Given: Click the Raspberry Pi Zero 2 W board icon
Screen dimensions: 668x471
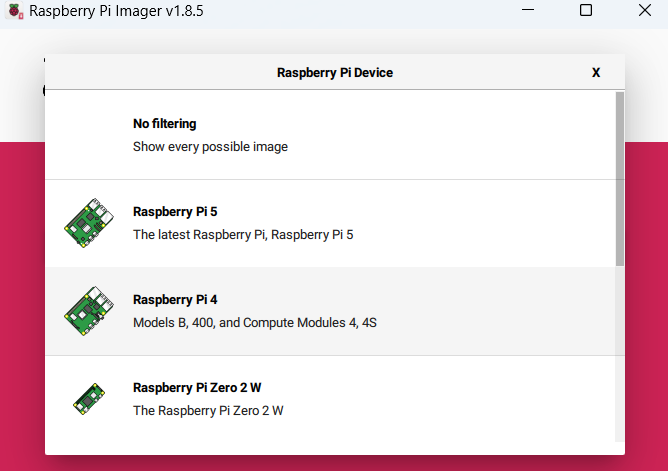Looking at the screenshot, I should (89, 398).
